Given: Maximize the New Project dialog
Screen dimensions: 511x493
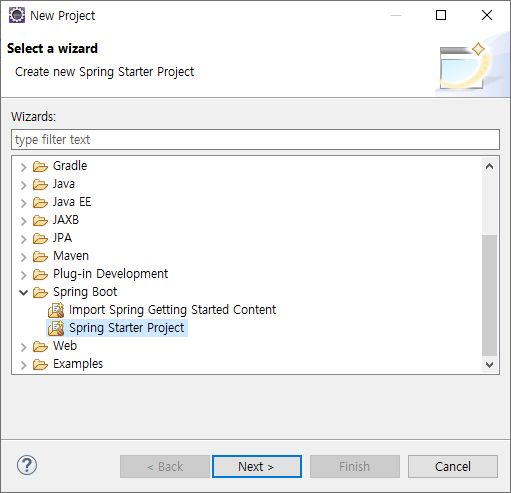Looking at the screenshot, I should pos(441,15).
